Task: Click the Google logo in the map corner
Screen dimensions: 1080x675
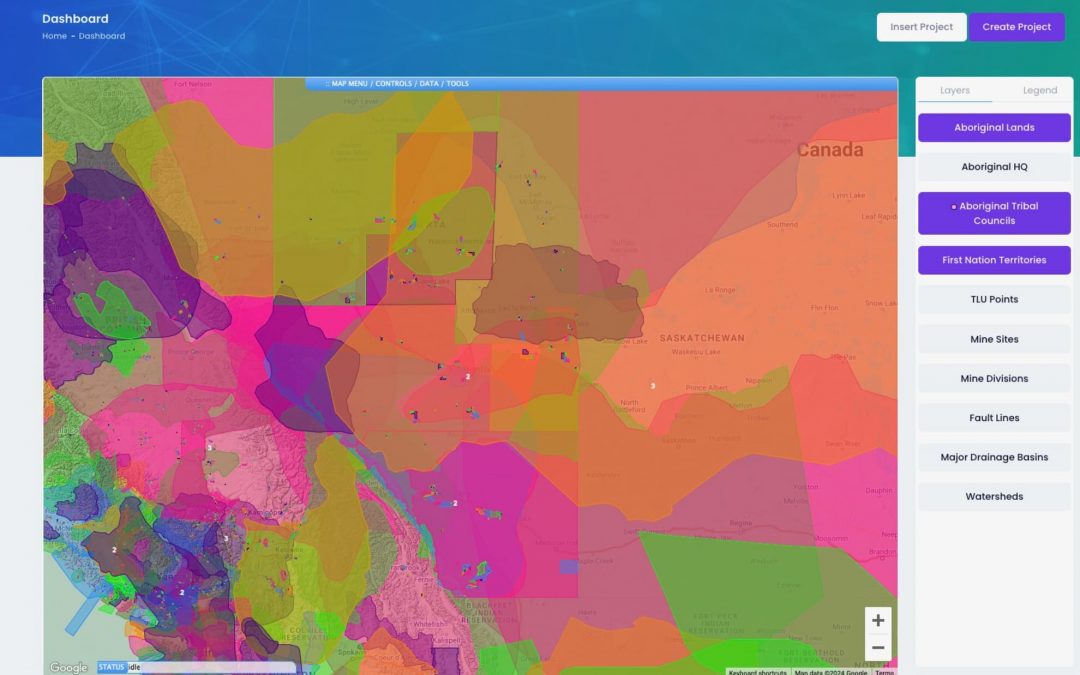Action: (x=66, y=666)
